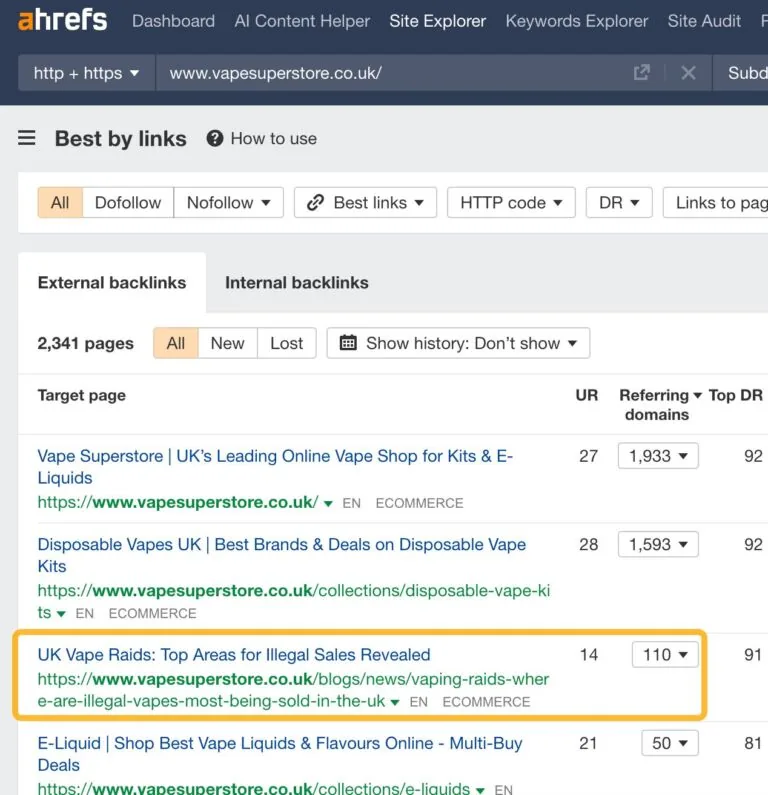
Task: Click the 2,341 pages count
Action: pos(86,343)
